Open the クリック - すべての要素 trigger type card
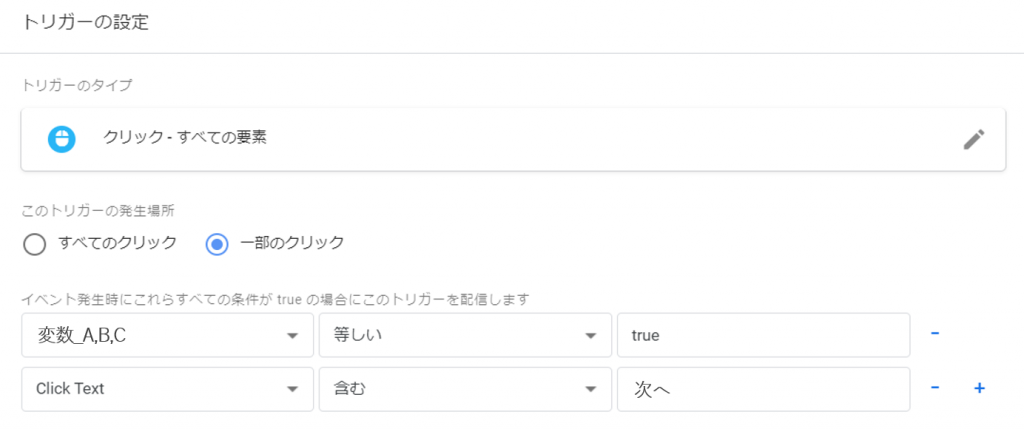1024x429 pixels. (513, 139)
